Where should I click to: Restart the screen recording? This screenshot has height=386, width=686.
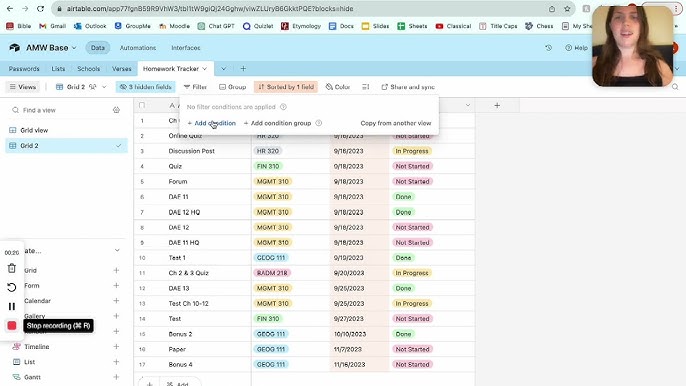point(12,288)
